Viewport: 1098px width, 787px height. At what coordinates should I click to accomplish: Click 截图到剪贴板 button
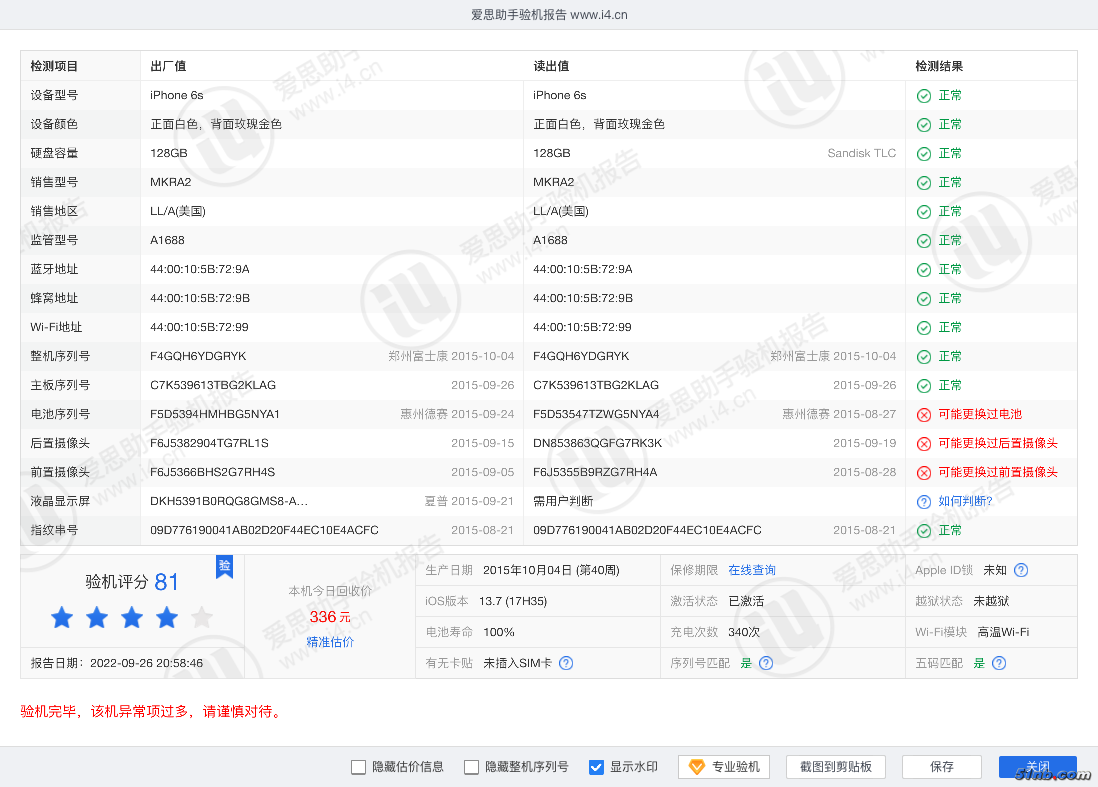coord(836,767)
